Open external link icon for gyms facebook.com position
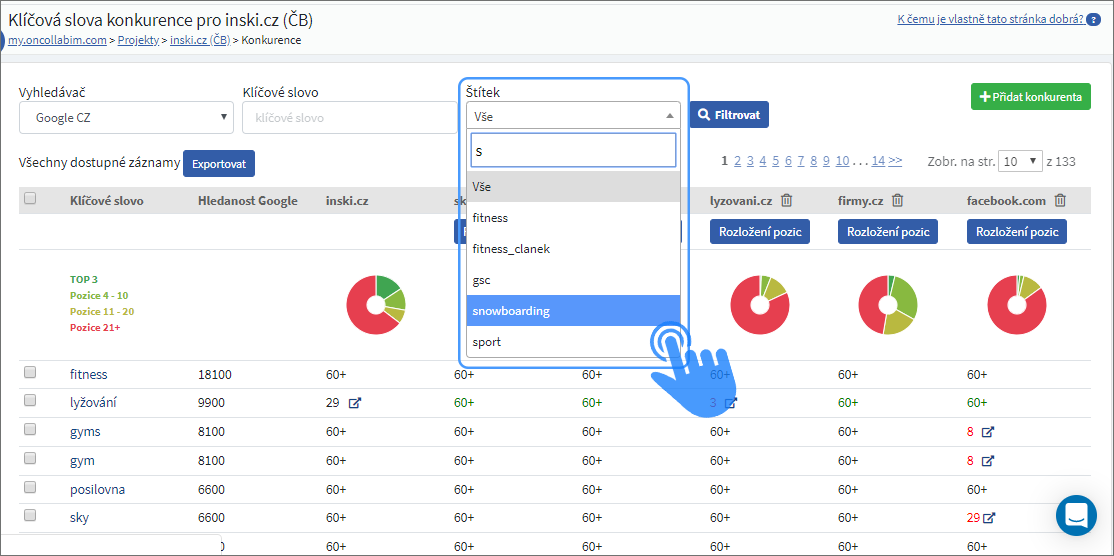 pos(988,432)
